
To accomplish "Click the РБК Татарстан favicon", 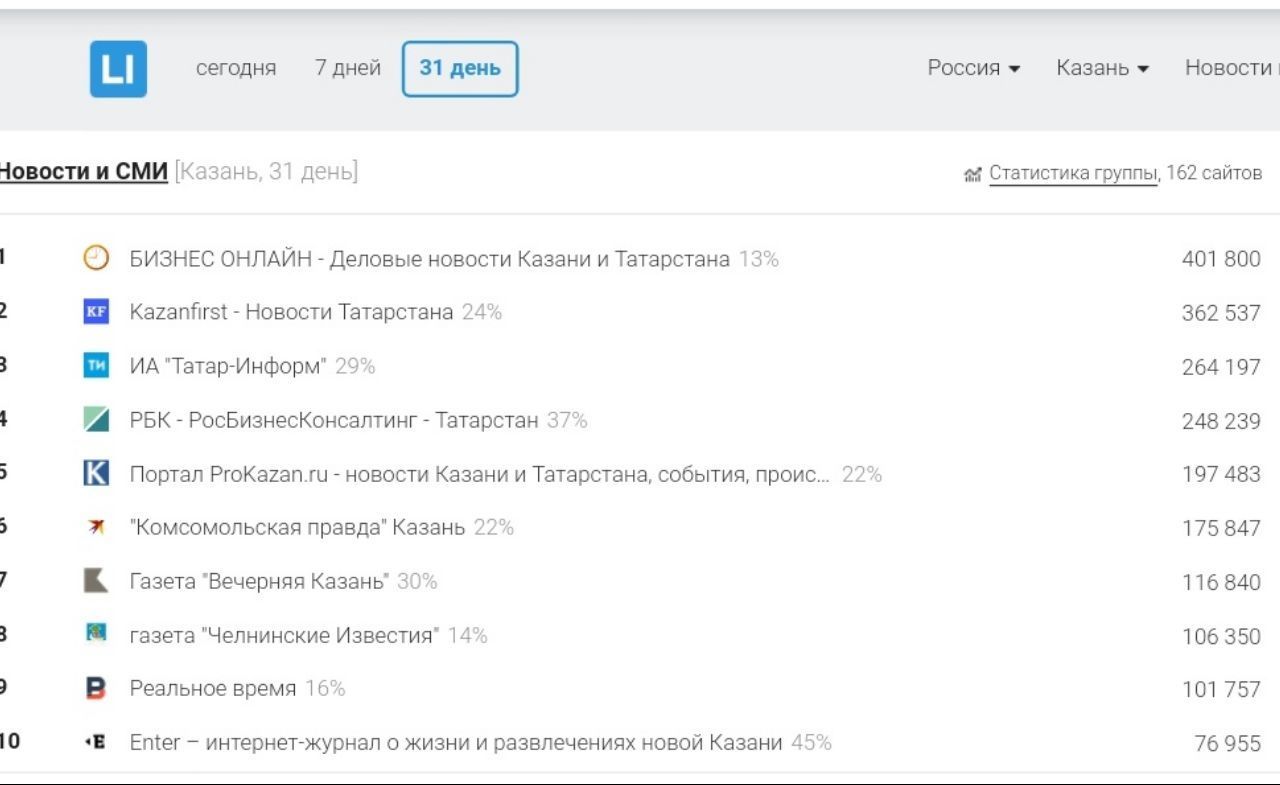I will click(96, 420).
